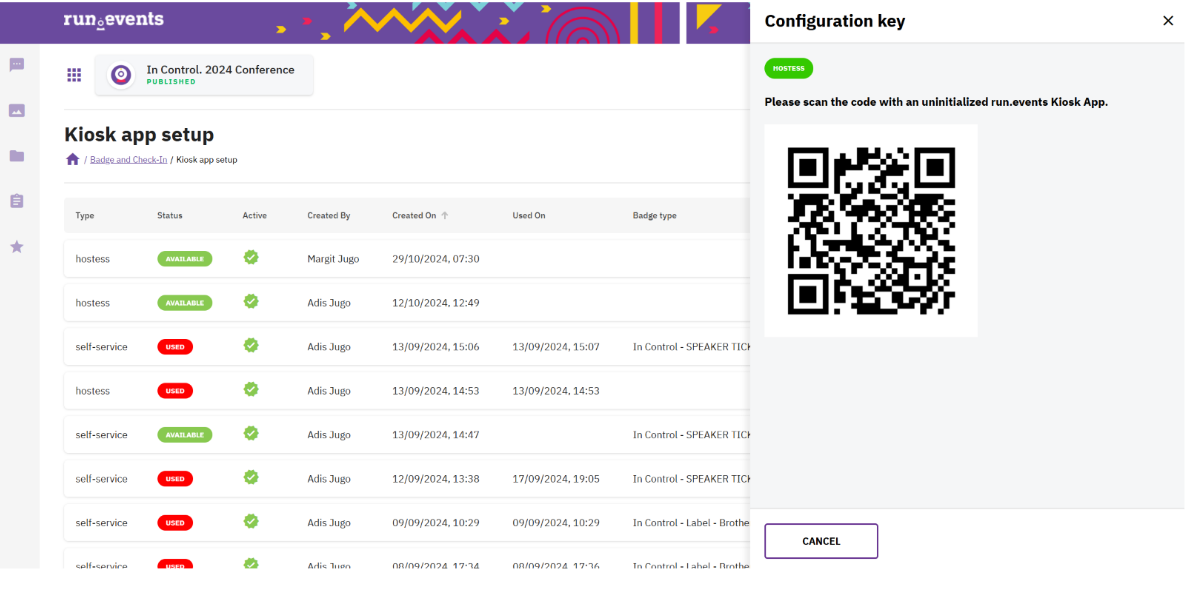1193x616 pixels.
Task: Click AVAILABLE badge in 13/09/2024, 14:47 row
Action: [x=185, y=435]
